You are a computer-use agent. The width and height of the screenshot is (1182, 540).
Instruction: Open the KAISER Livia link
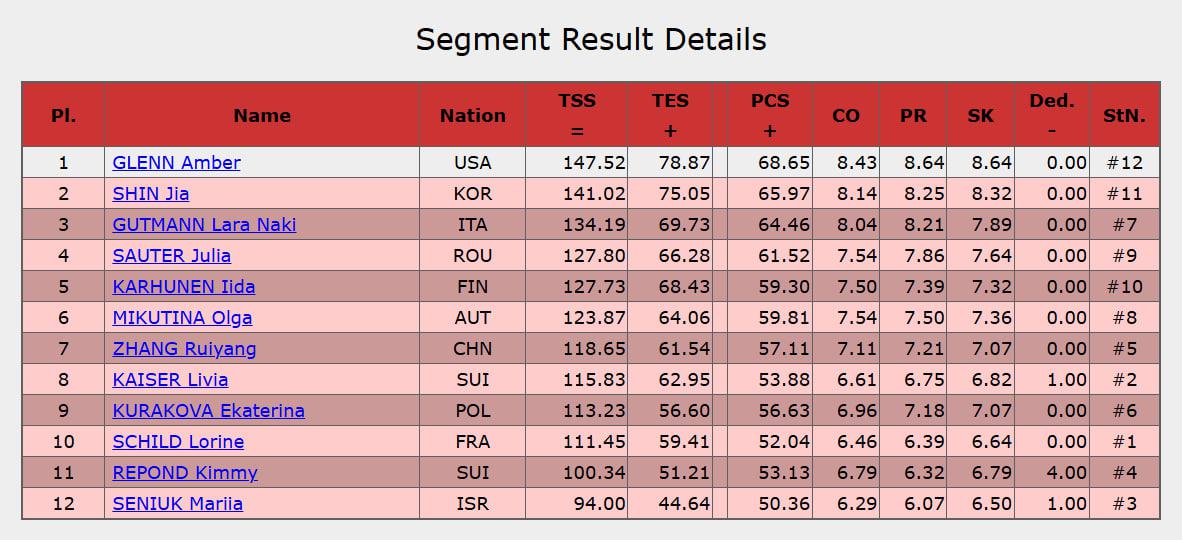(x=170, y=379)
